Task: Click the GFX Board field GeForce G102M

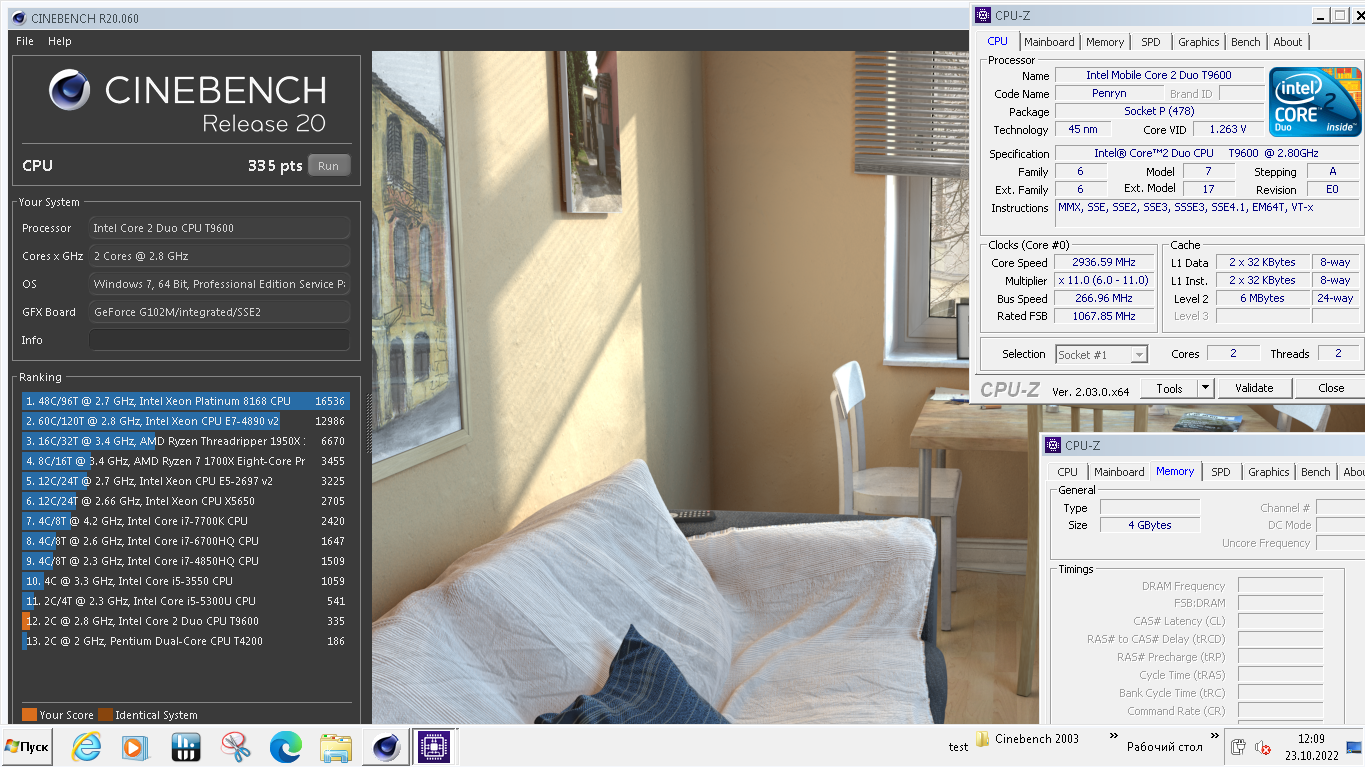Action: (219, 312)
